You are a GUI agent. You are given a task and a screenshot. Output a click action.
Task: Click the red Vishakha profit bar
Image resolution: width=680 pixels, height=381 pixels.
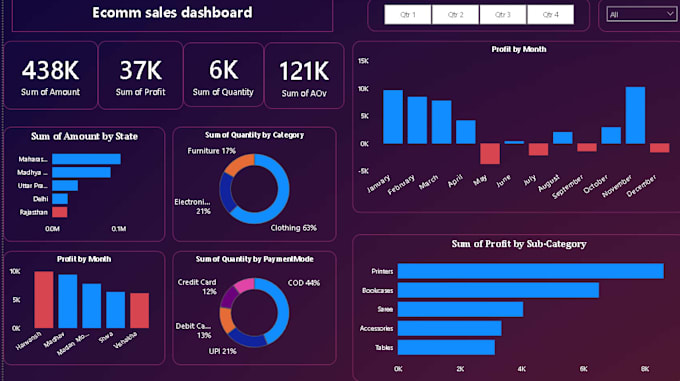(x=140, y=310)
